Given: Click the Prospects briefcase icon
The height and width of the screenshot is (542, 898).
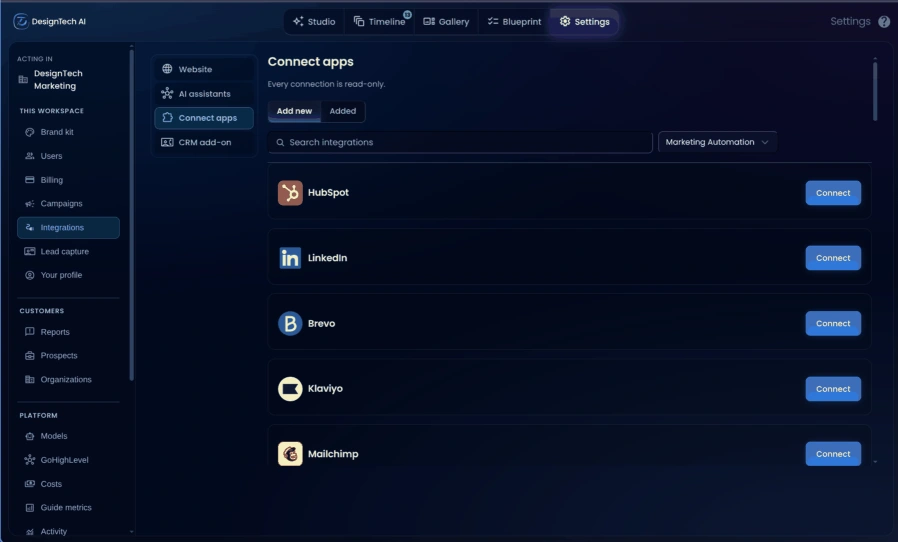Looking at the screenshot, I should pos(30,356).
